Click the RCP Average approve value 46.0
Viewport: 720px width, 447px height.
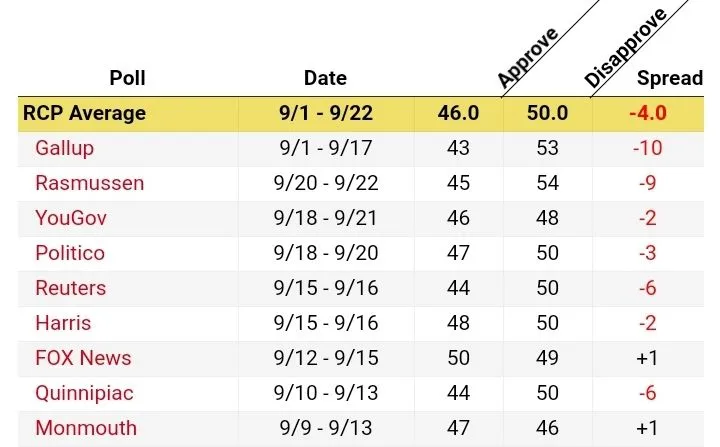point(458,113)
